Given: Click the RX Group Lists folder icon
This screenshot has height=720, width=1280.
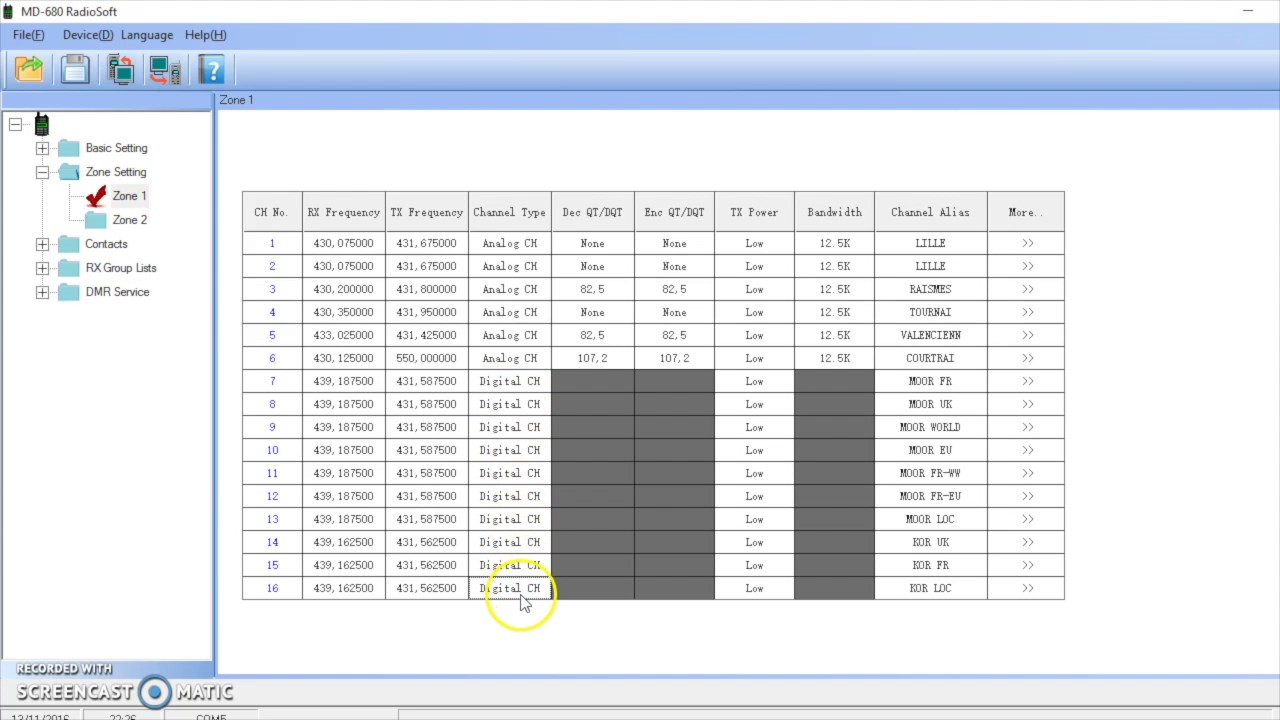Looking at the screenshot, I should tap(68, 268).
